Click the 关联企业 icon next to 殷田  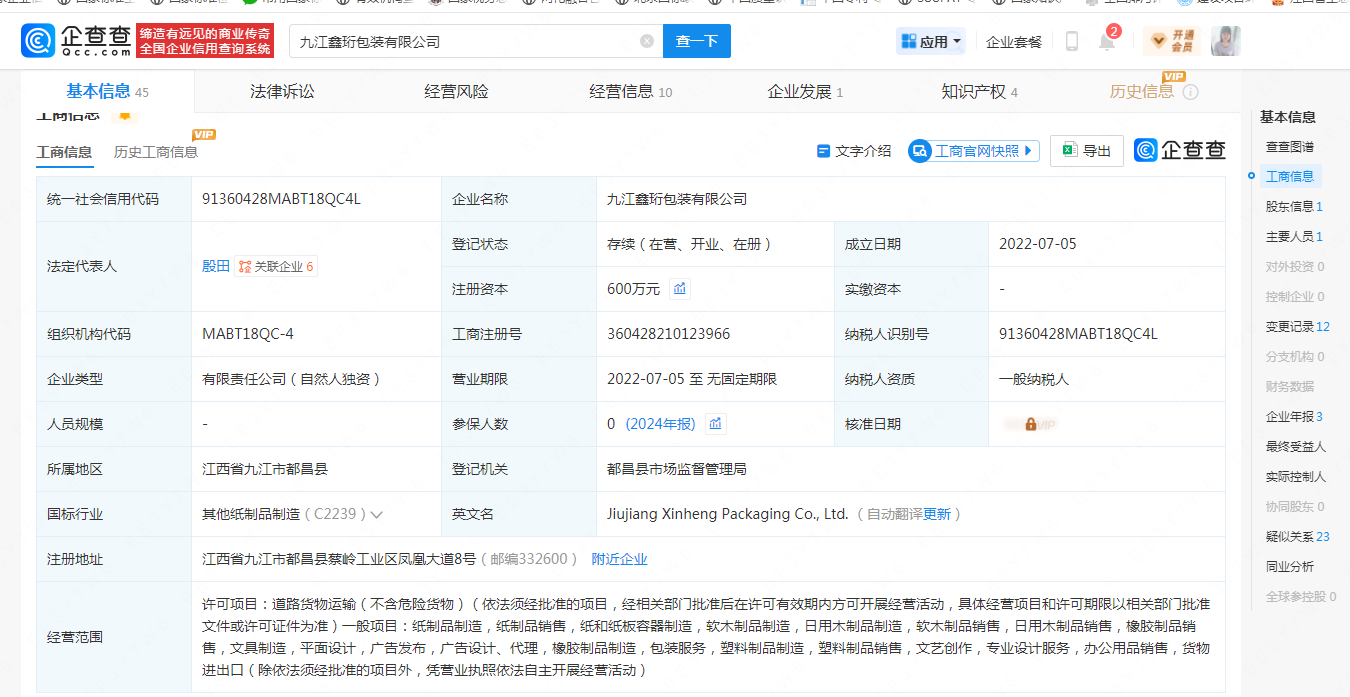[243, 267]
